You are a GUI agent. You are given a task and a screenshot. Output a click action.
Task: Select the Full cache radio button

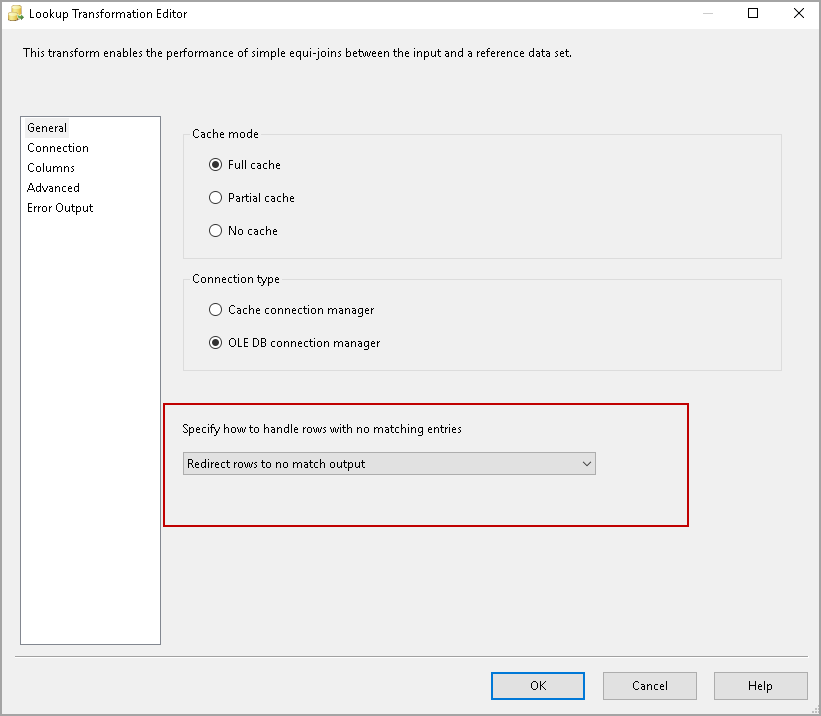pyautogui.click(x=215, y=165)
